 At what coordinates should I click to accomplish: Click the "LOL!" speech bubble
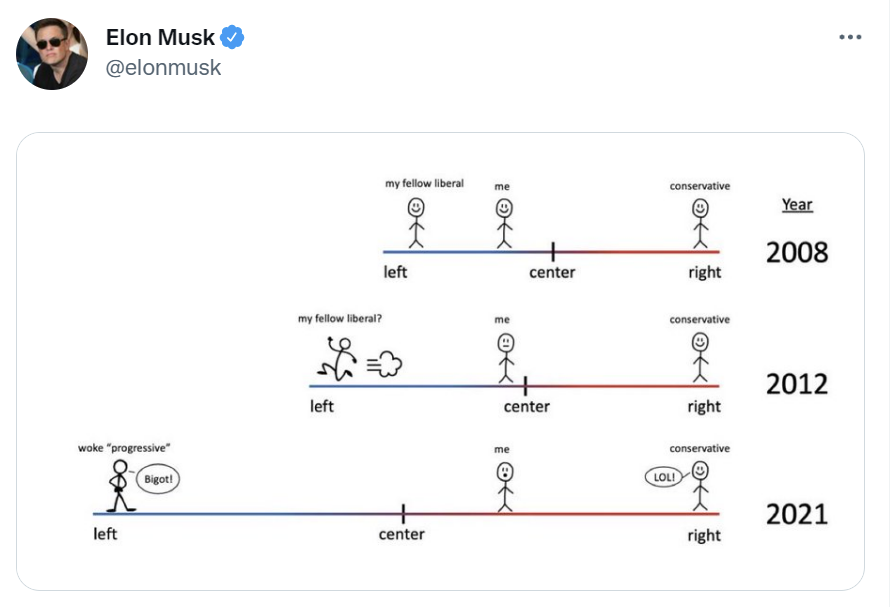[x=664, y=476]
